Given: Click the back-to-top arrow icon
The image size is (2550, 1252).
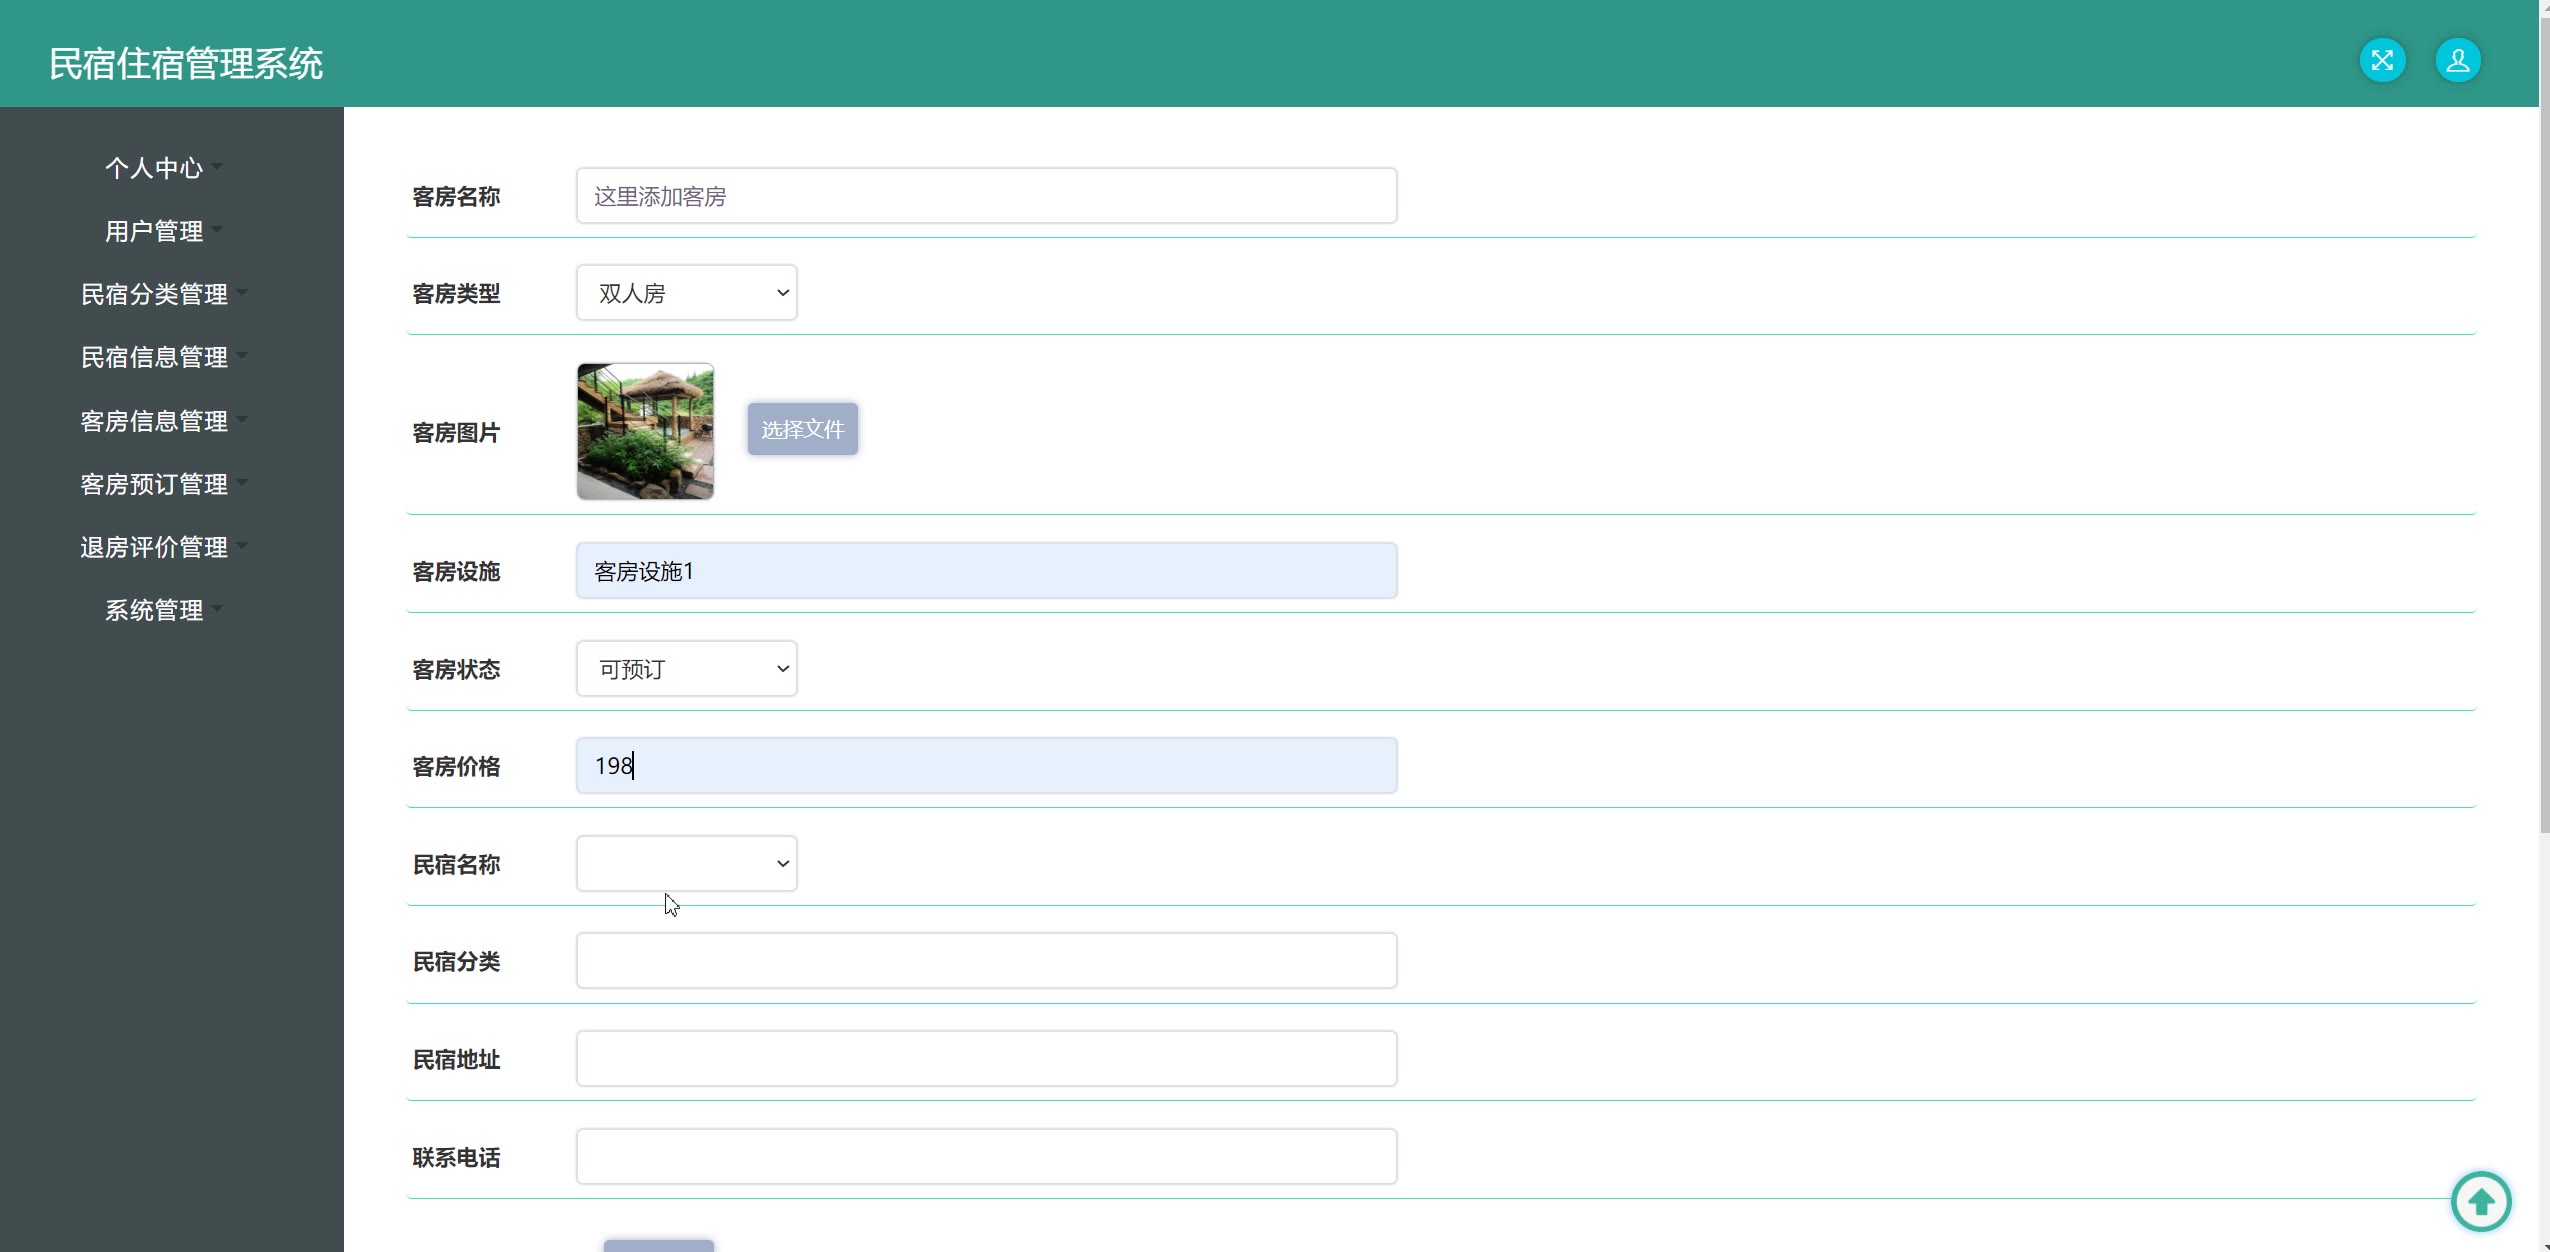Looking at the screenshot, I should [2480, 1201].
